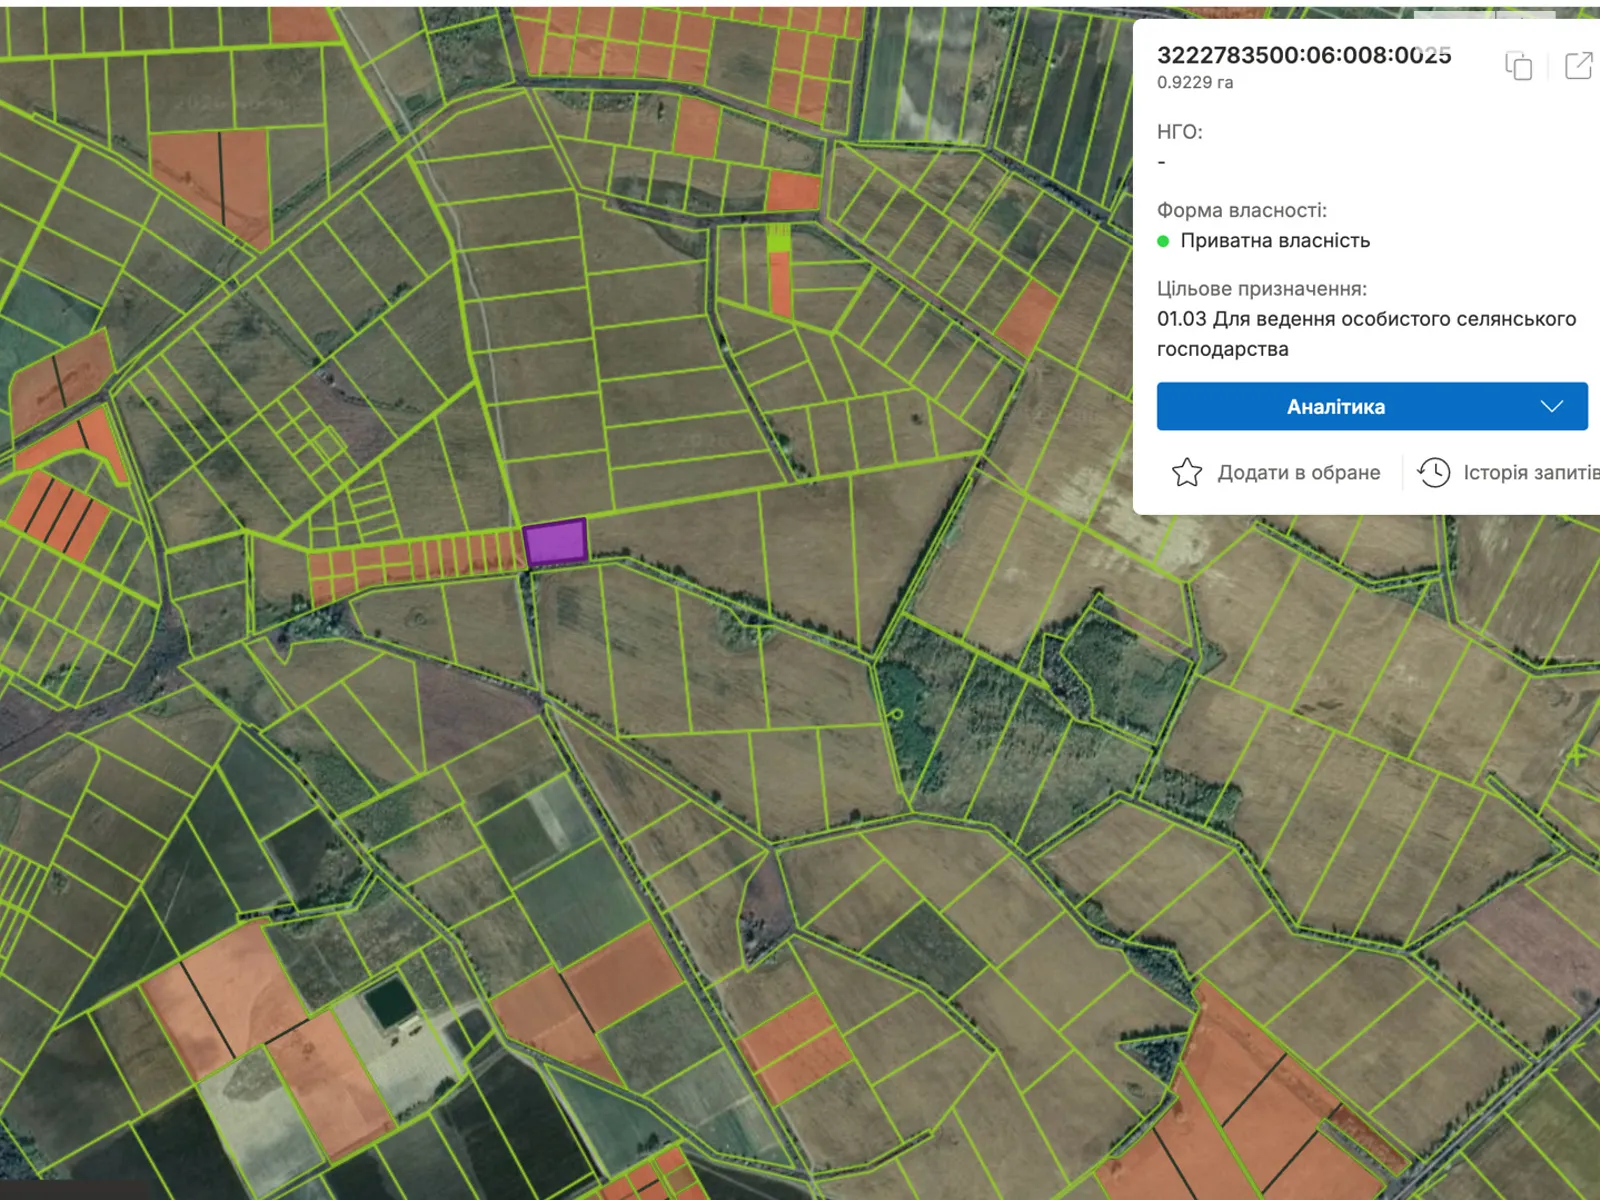Click the clock history icon

pyautogui.click(x=1434, y=472)
